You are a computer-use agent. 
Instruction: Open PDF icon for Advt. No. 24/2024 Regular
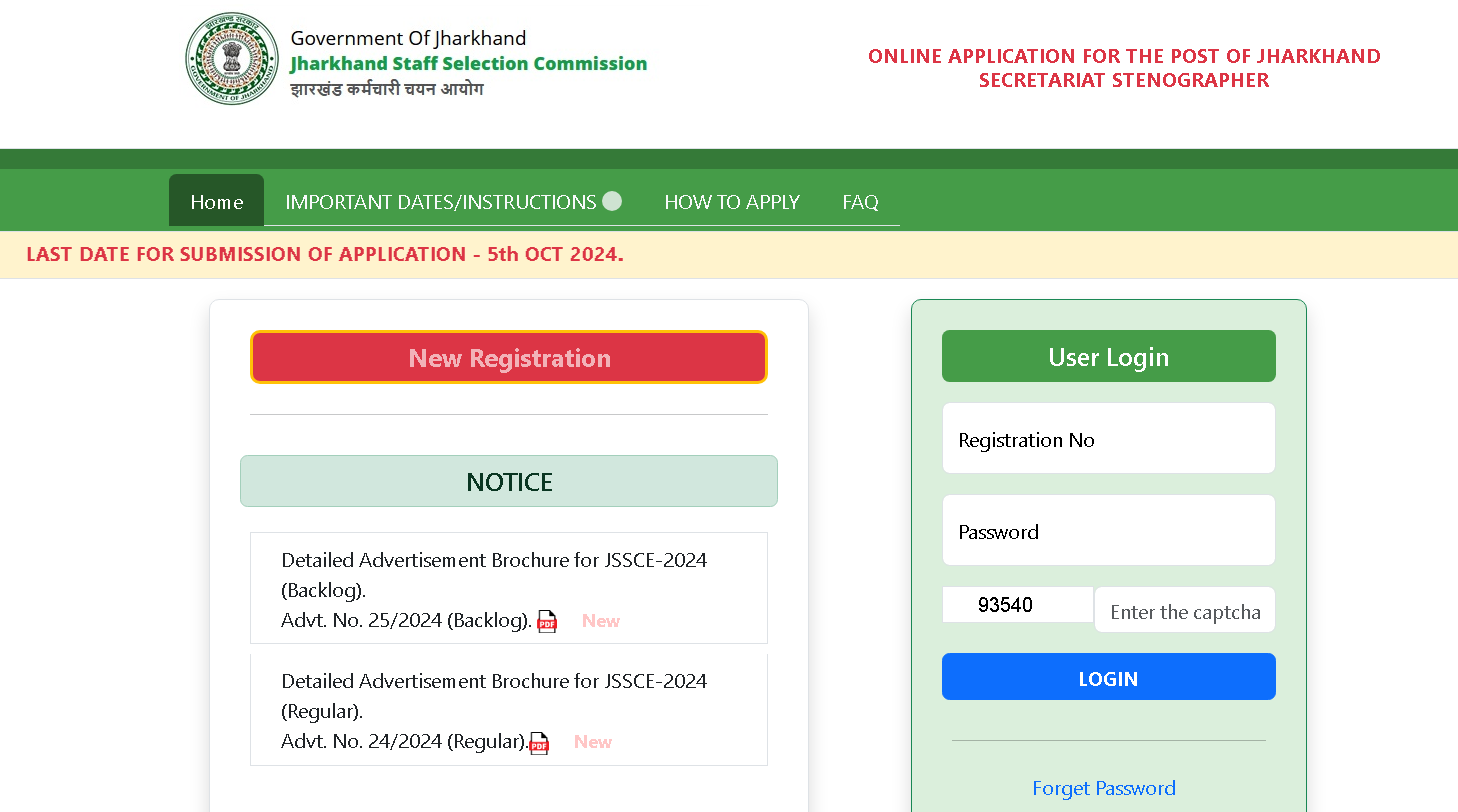pos(539,743)
